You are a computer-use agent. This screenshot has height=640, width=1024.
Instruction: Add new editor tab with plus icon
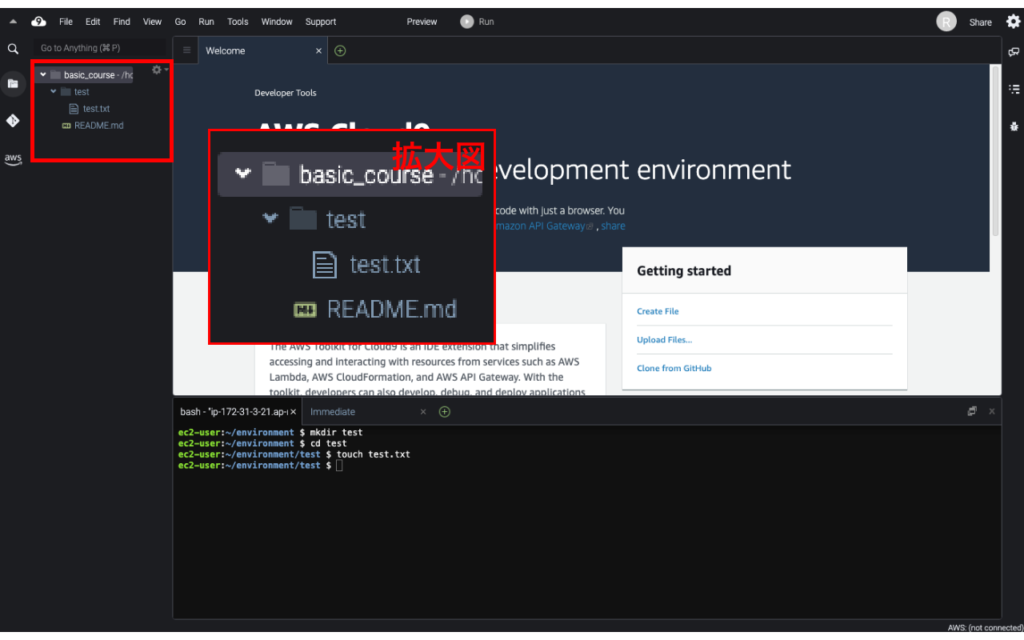coord(340,51)
